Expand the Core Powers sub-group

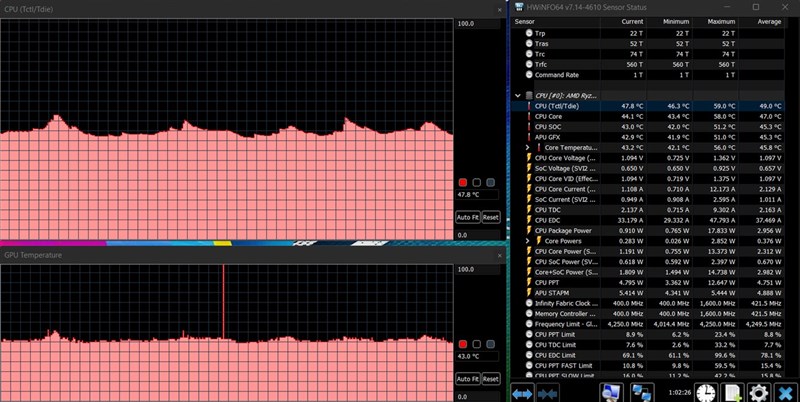(x=528, y=241)
